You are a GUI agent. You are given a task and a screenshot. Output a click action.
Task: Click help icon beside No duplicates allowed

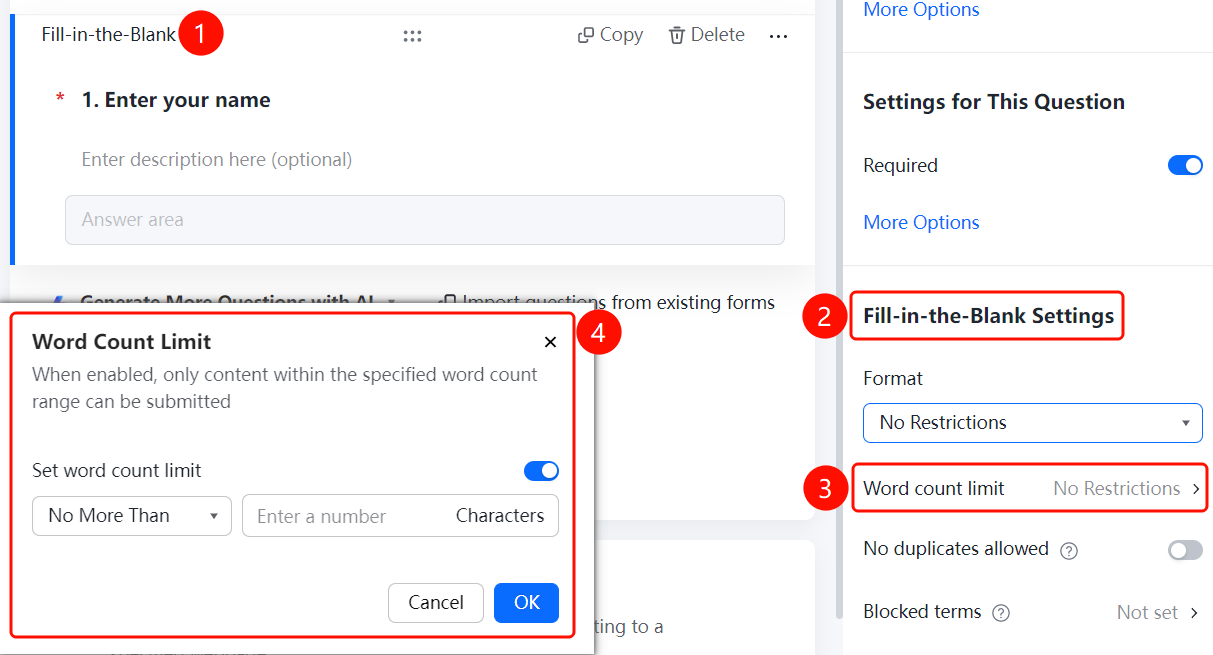coord(1069,550)
